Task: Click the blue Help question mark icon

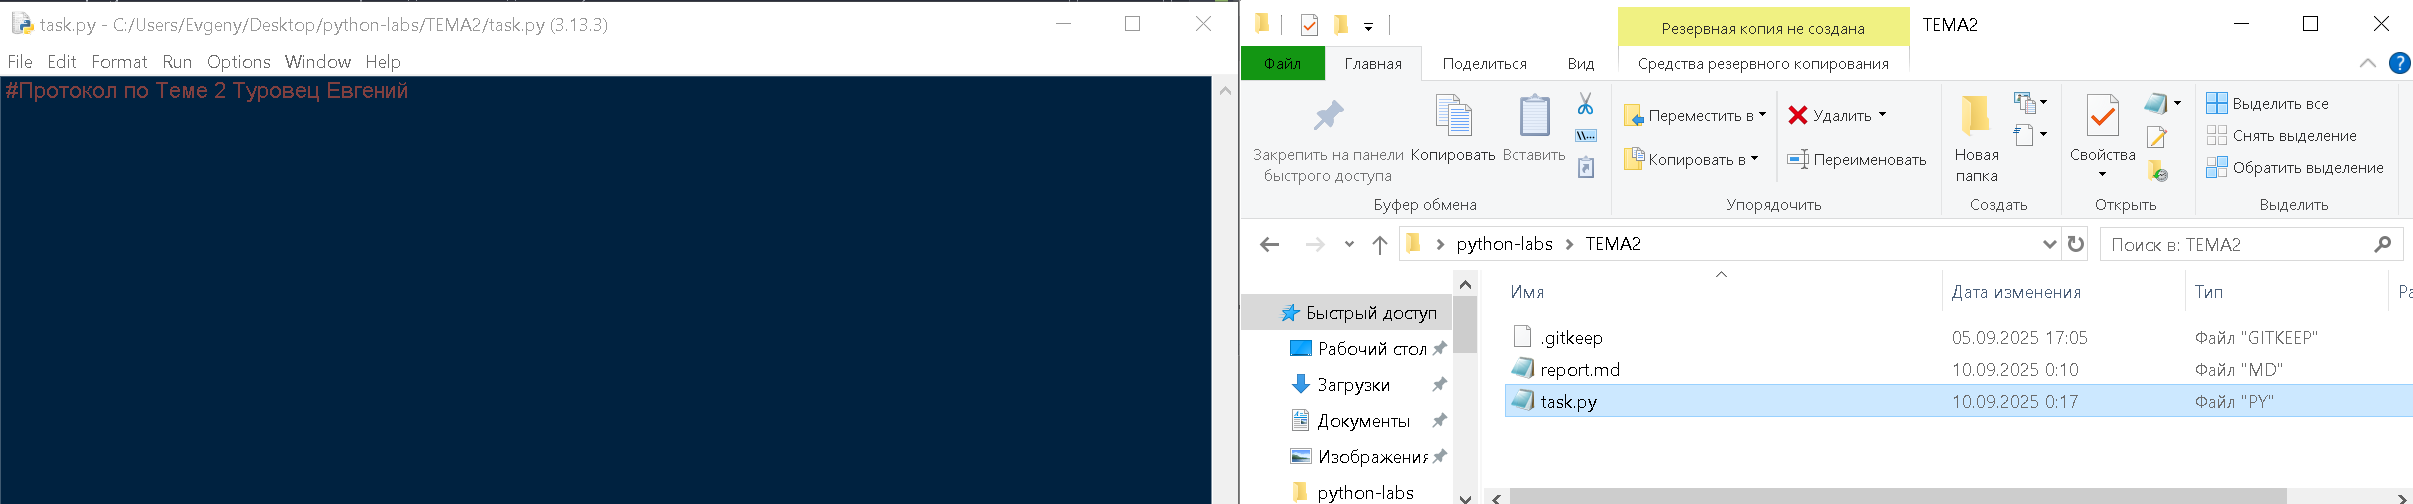Action: click(x=2399, y=63)
